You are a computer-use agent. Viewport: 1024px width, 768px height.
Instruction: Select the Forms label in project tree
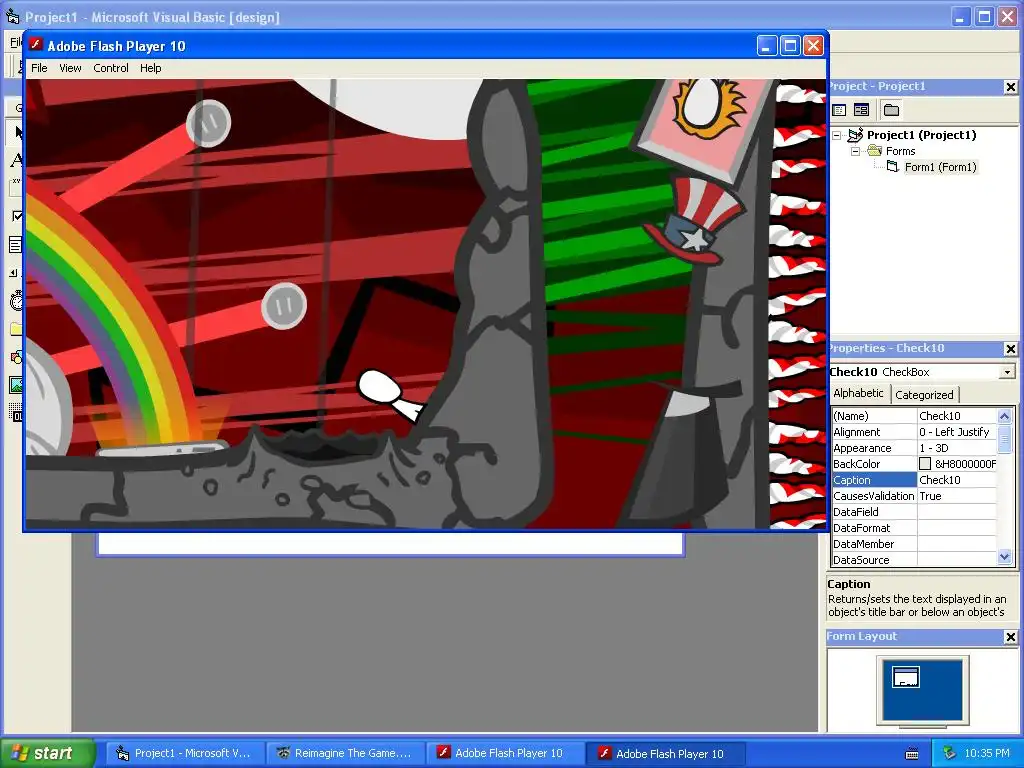(901, 151)
